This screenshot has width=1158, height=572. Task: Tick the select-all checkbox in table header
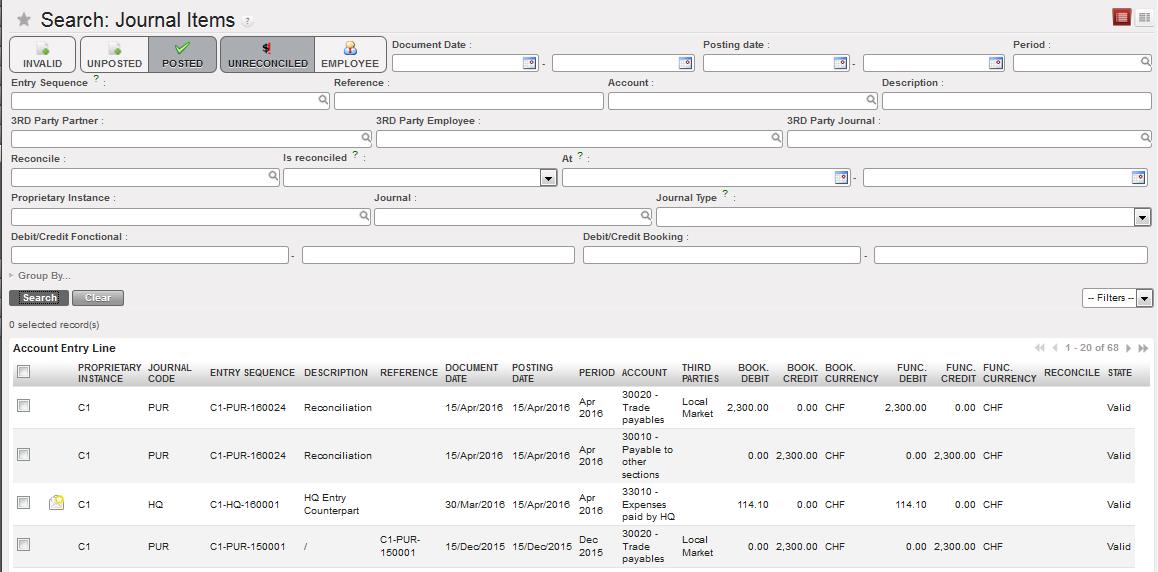coord(24,372)
